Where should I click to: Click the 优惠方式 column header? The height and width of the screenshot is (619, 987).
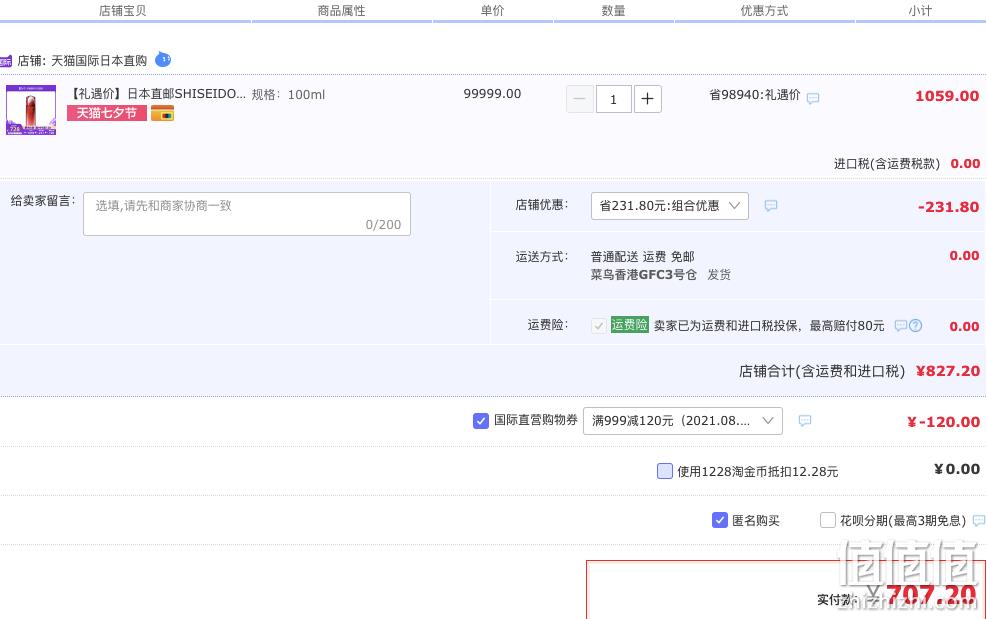point(764,11)
